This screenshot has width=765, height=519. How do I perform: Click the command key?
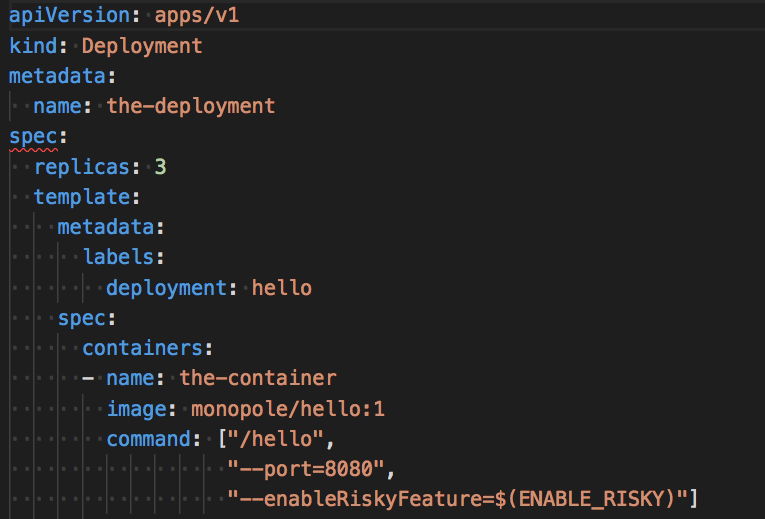pyautogui.click(x=148, y=439)
